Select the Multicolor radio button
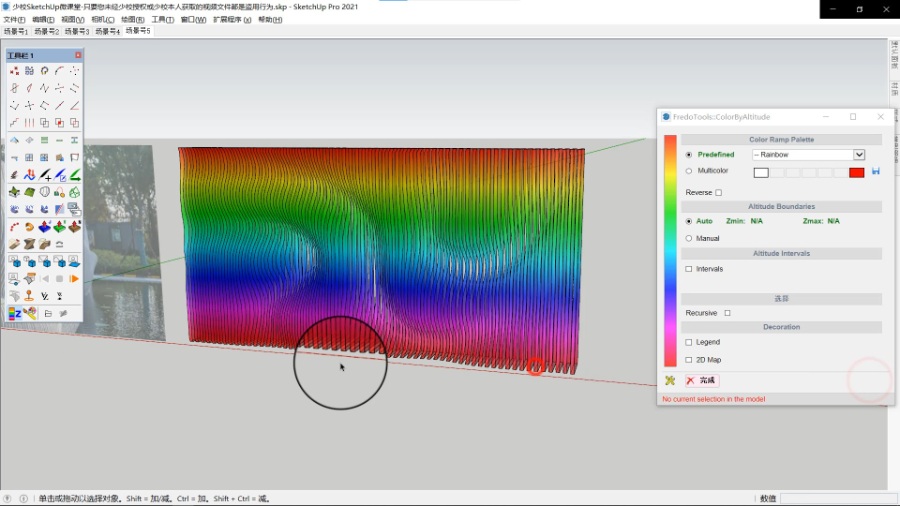This screenshot has height=506, width=900. click(x=689, y=171)
